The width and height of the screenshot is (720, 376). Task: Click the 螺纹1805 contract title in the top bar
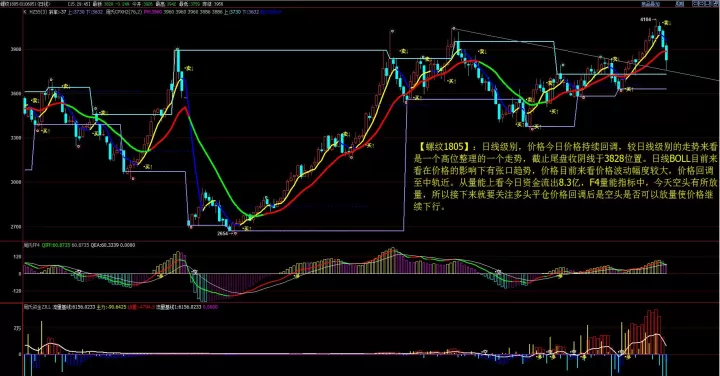coord(24,4)
